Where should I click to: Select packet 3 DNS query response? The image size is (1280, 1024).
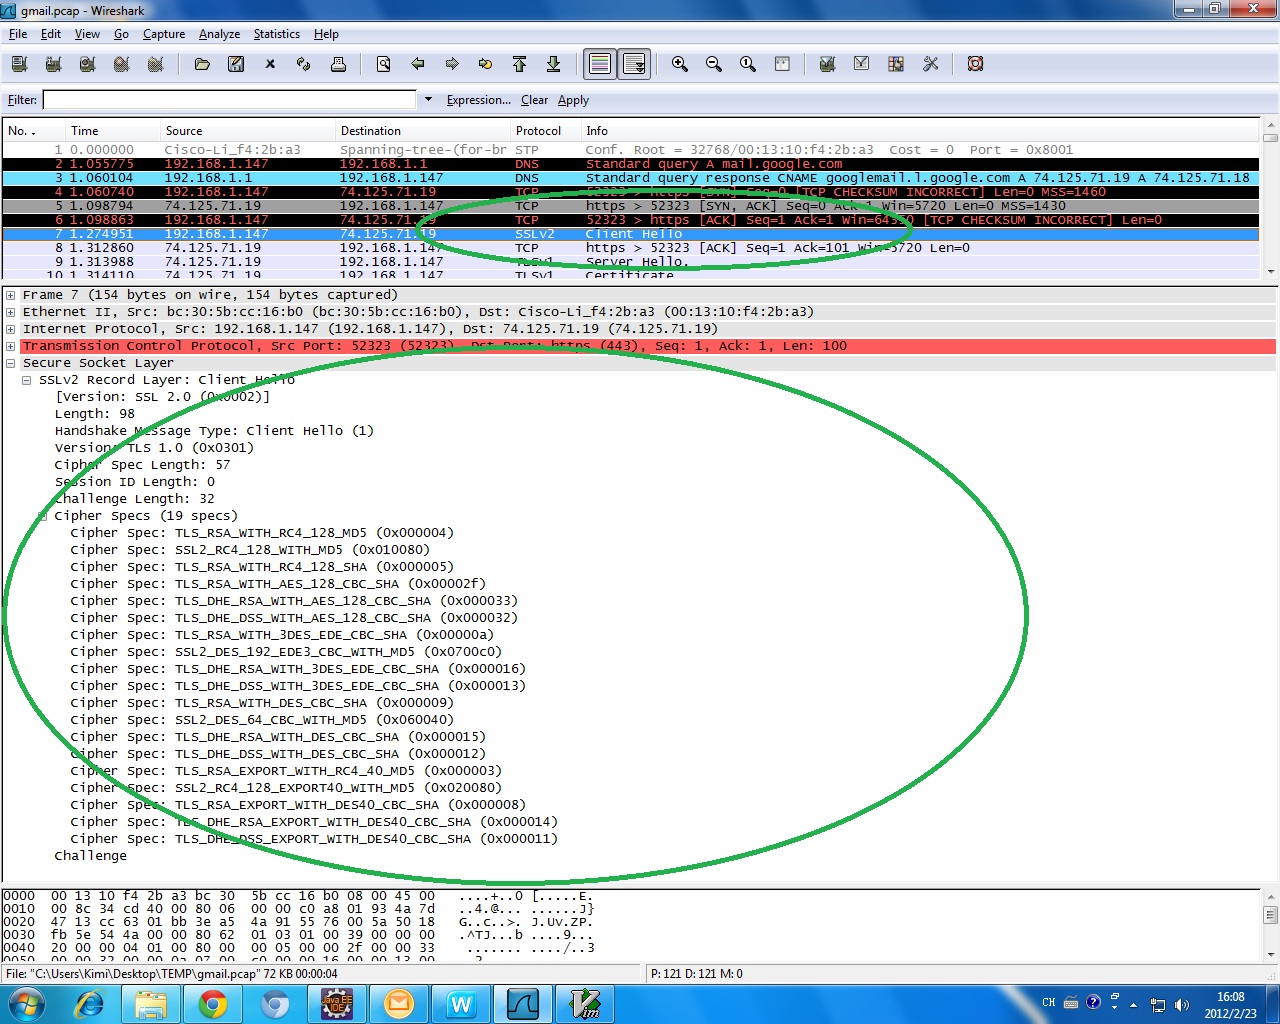(631, 178)
